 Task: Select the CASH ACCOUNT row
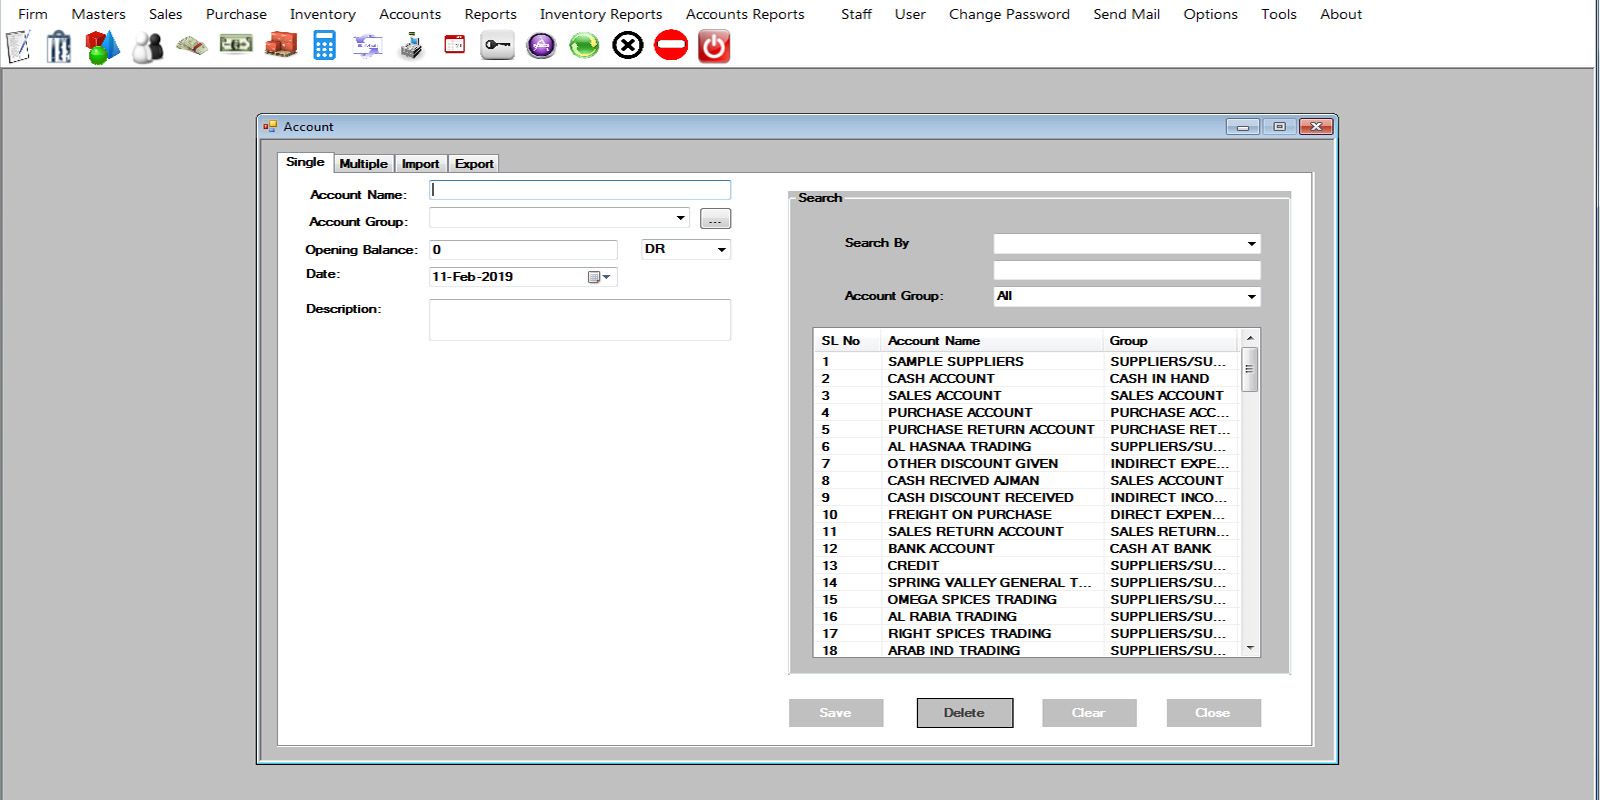click(1027, 378)
